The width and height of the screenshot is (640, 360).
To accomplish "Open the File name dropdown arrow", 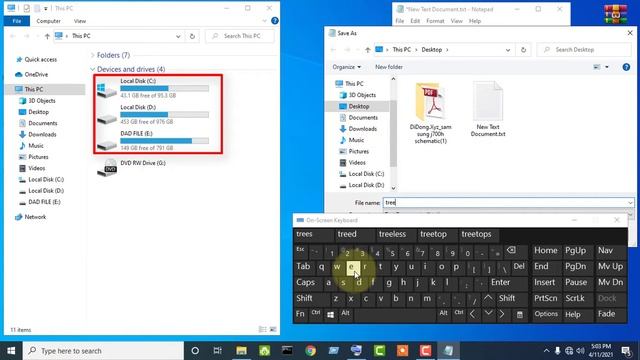I will click(x=630, y=202).
